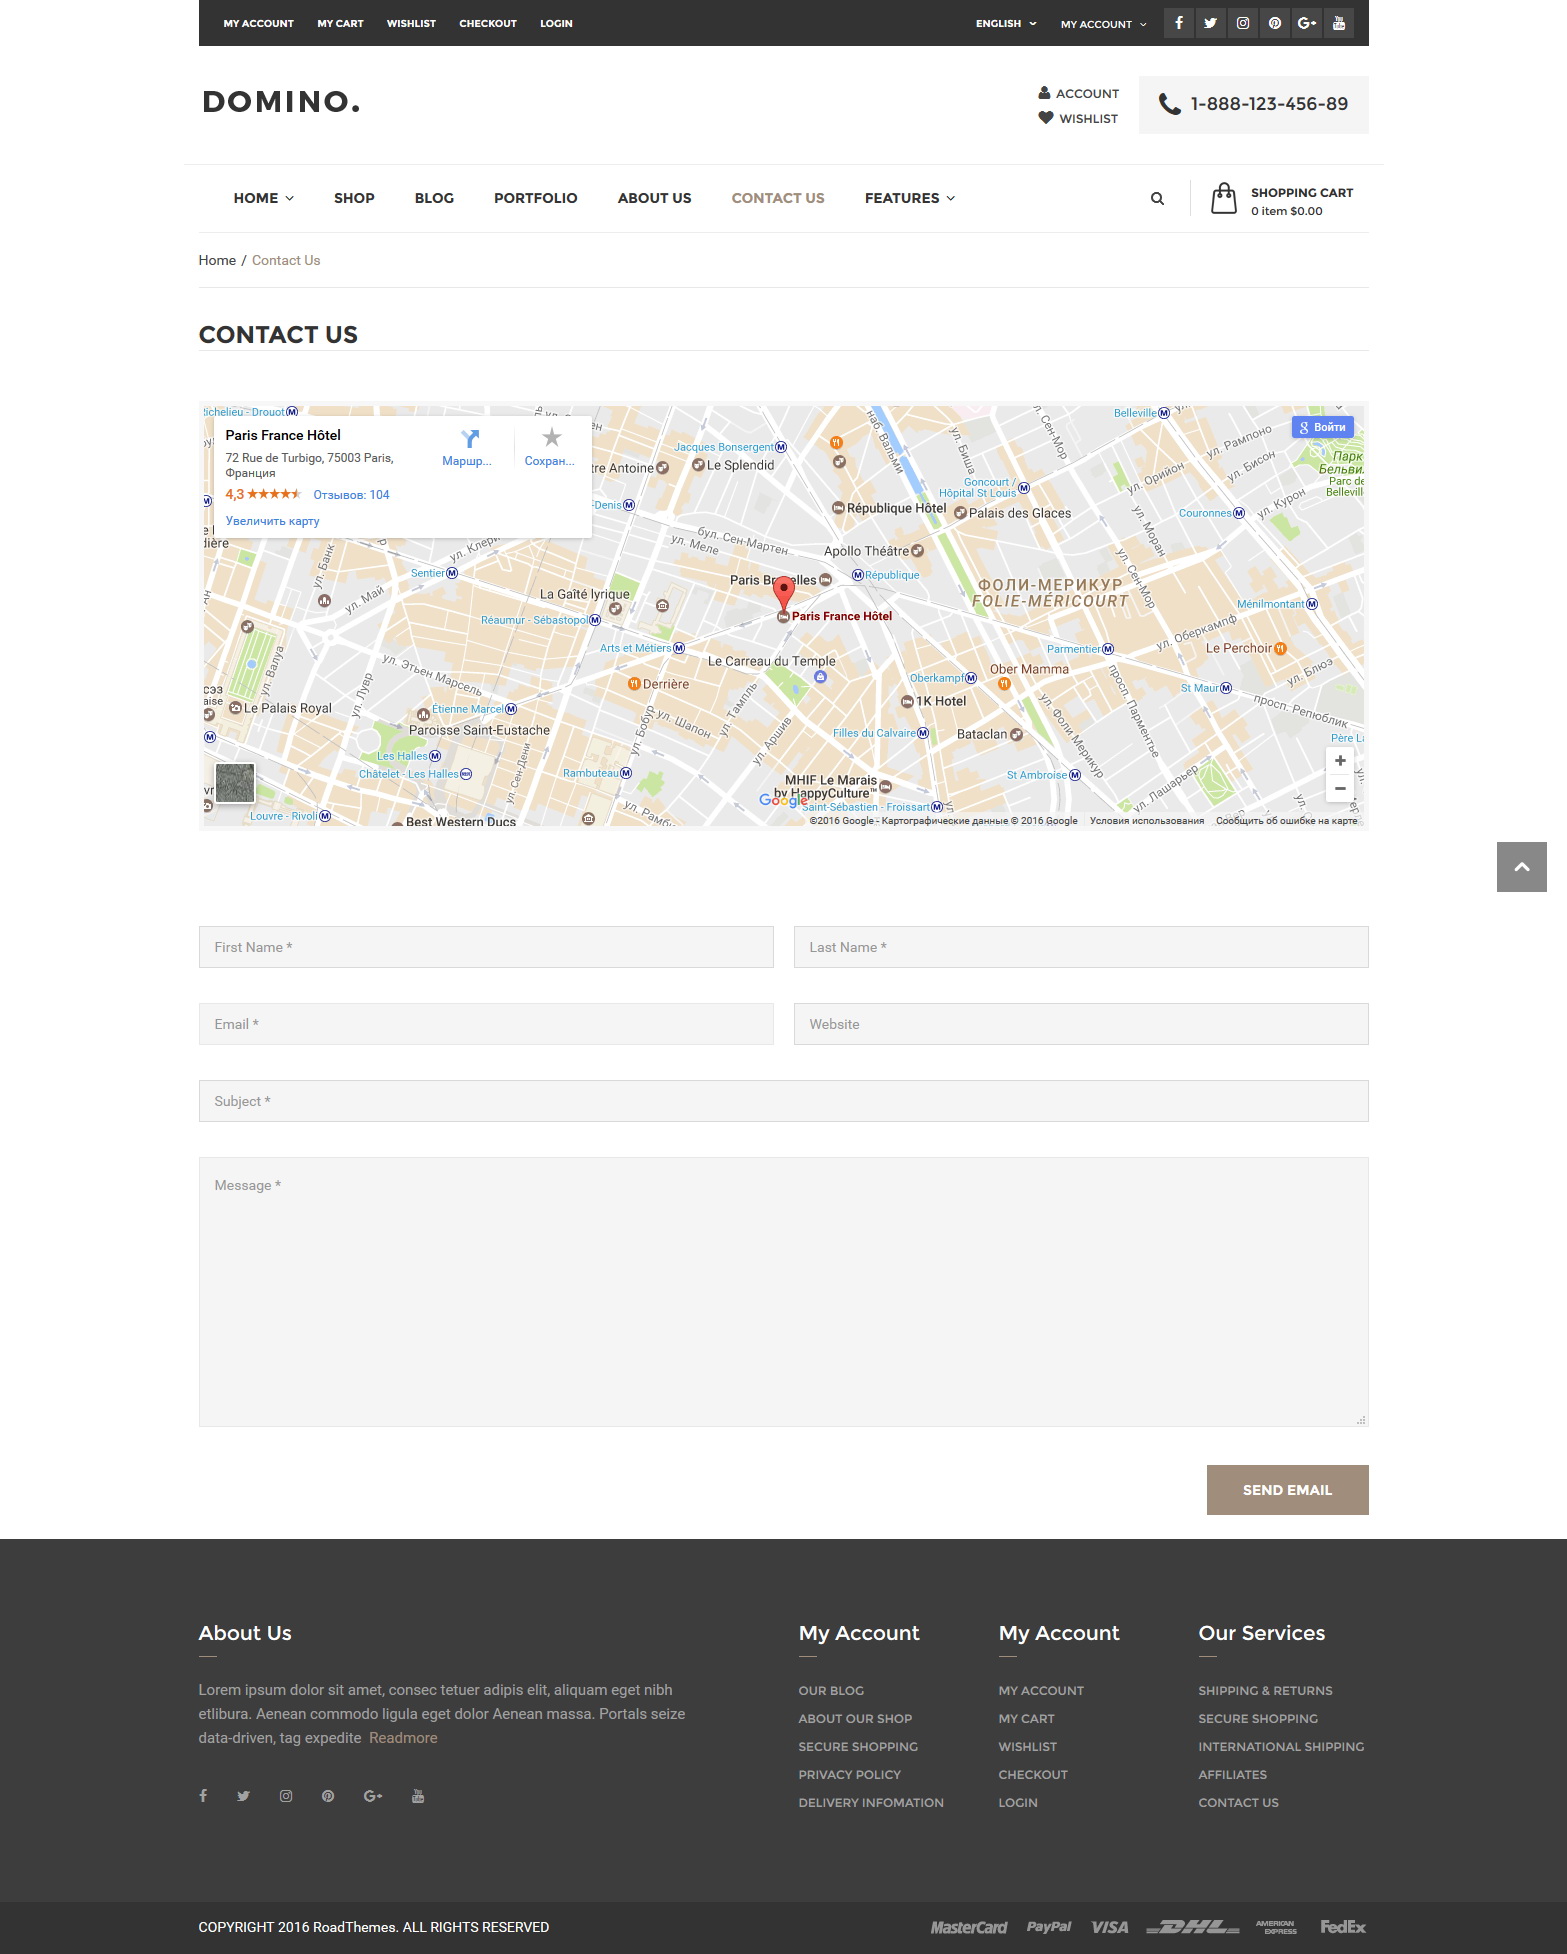Zoom out the map with minus
The image size is (1567, 1954).
click(x=1340, y=788)
